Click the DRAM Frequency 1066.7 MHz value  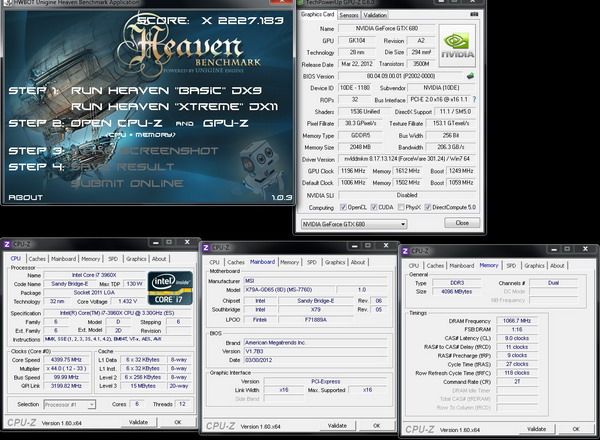tap(517, 321)
